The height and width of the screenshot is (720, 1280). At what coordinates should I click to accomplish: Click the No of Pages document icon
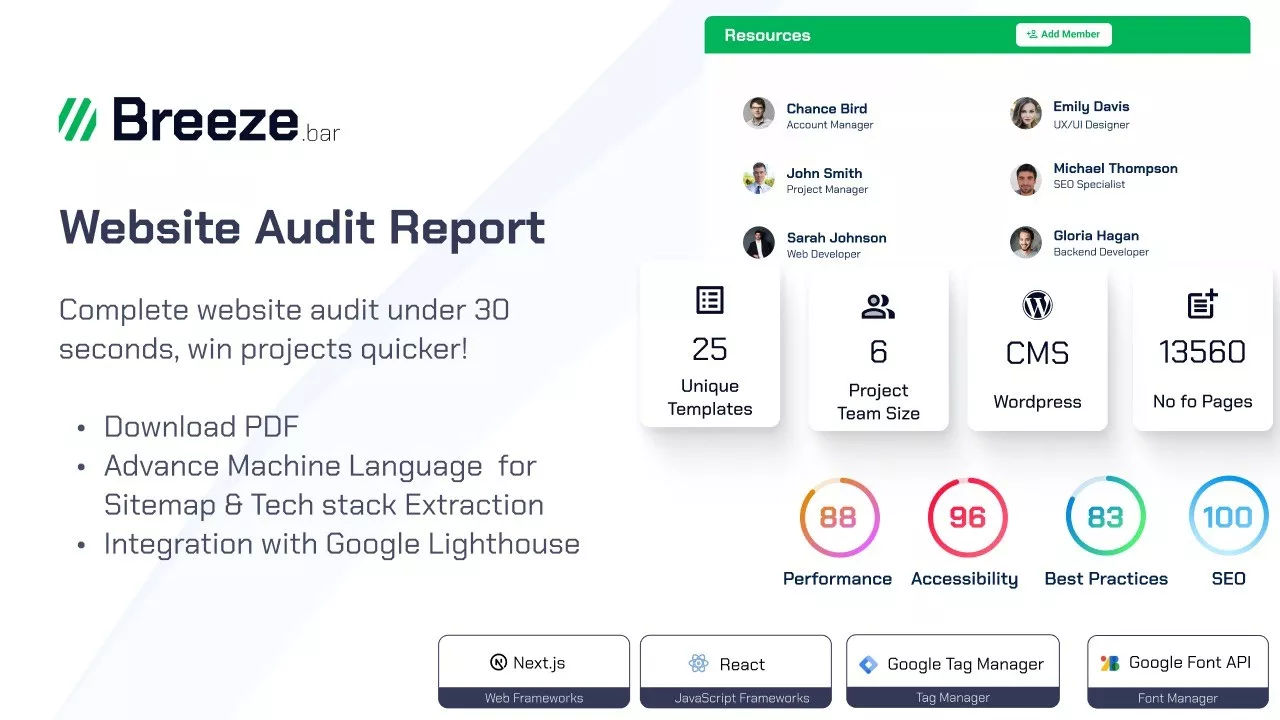pos(1202,304)
